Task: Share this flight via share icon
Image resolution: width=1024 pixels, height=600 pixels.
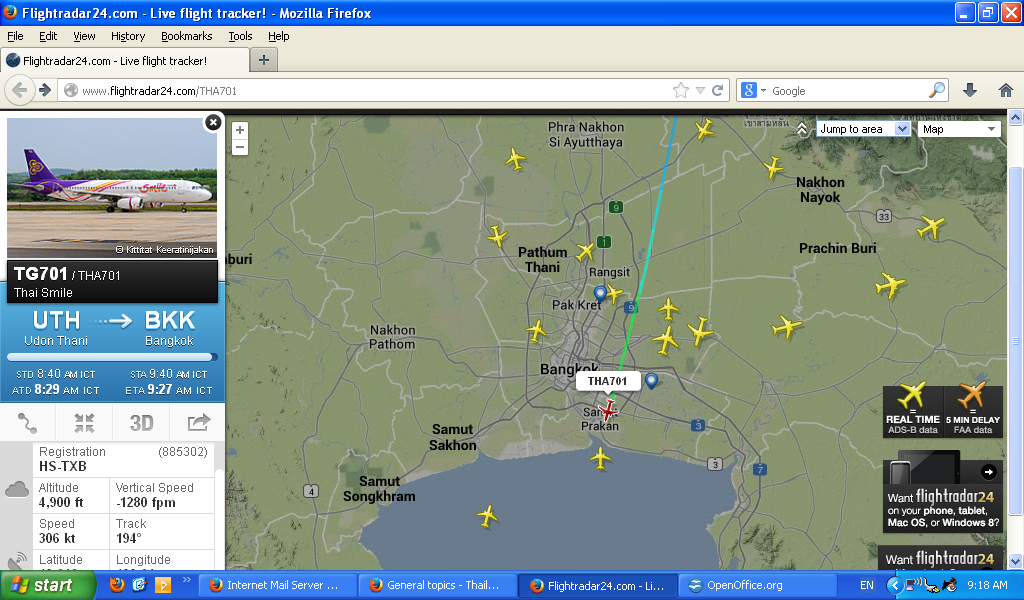Action: click(199, 423)
